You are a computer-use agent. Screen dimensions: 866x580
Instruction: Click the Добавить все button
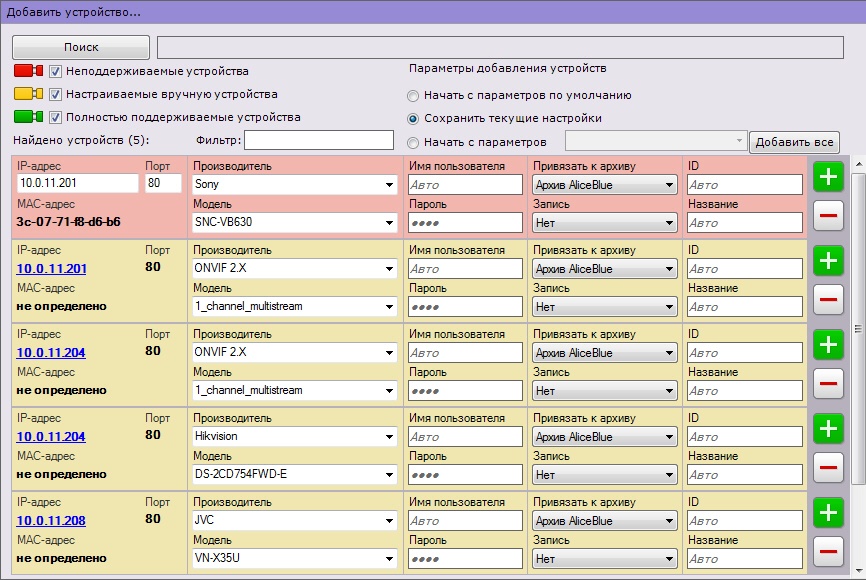click(794, 142)
